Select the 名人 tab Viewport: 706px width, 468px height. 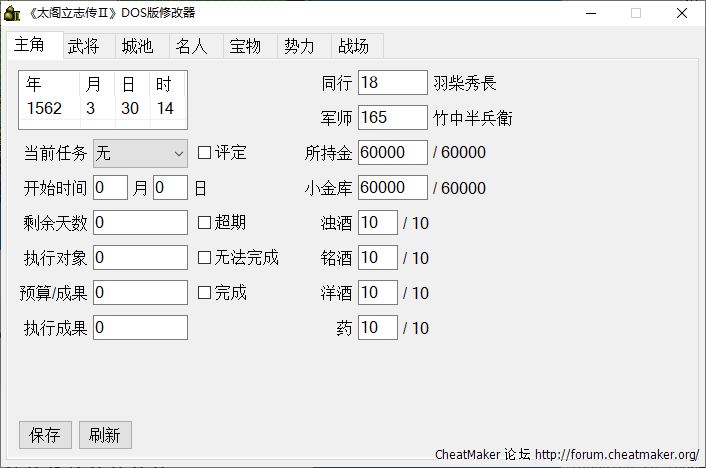(x=192, y=46)
